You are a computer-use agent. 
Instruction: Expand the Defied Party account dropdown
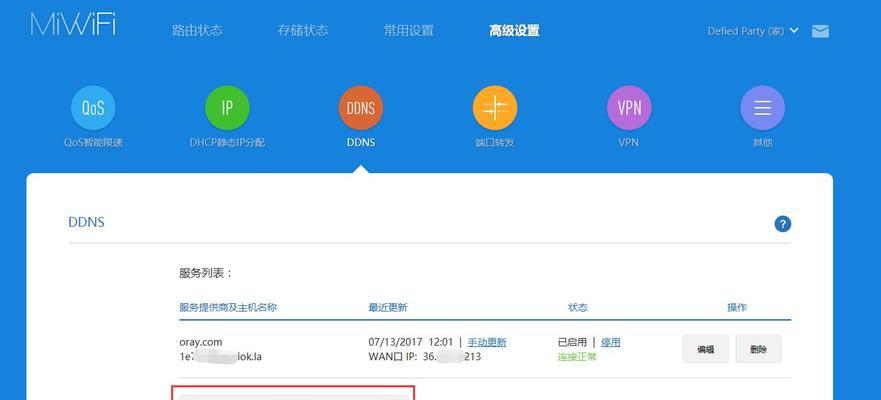tap(753, 31)
